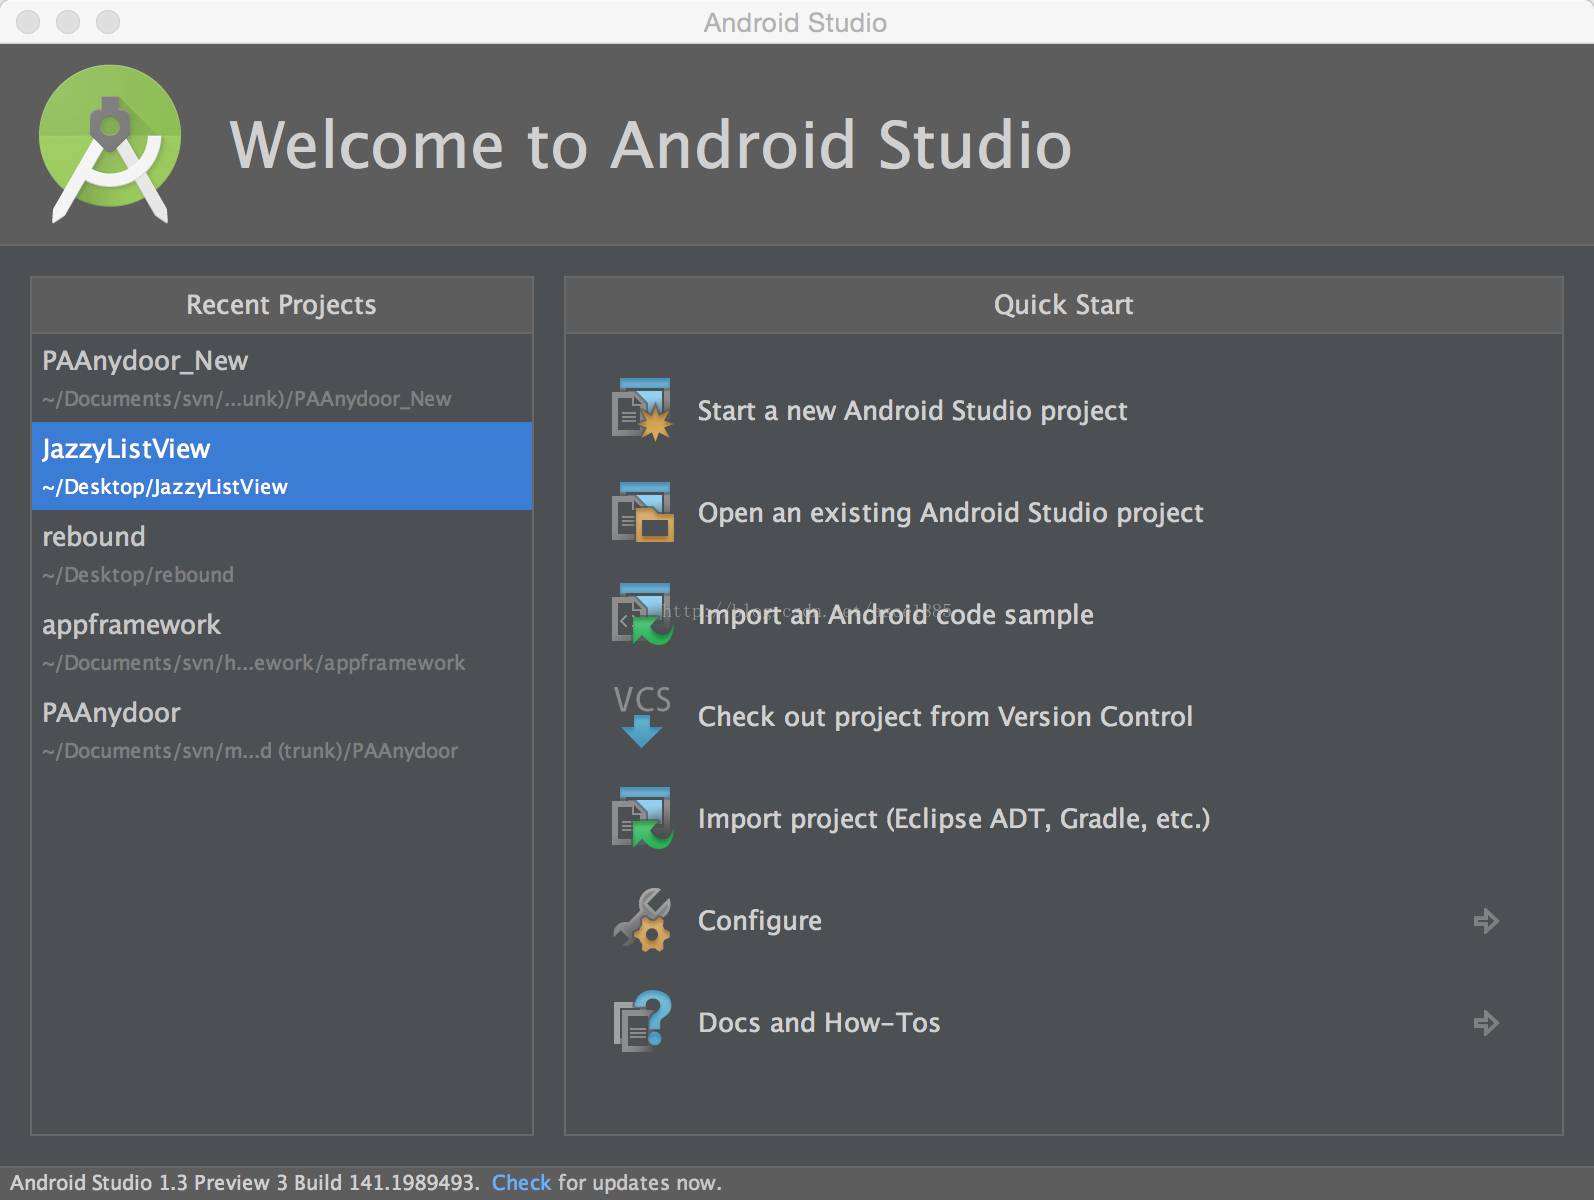1594x1200 pixels.
Task: Choose Import project (Eclipse ADT, Gradle, etc.)
Action: point(954,819)
